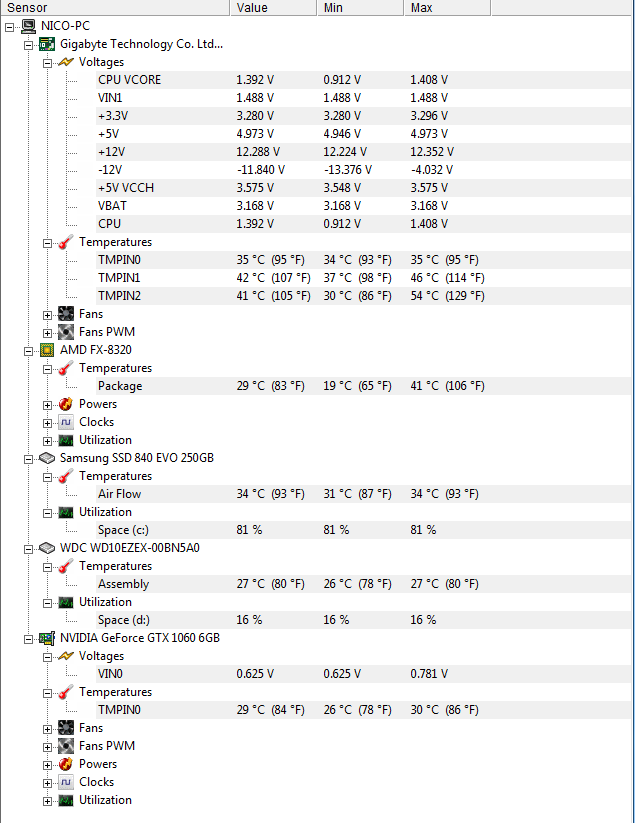Select the CPU VCORE voltage row
The image size is (635, 823).
(x=363, y=80)
